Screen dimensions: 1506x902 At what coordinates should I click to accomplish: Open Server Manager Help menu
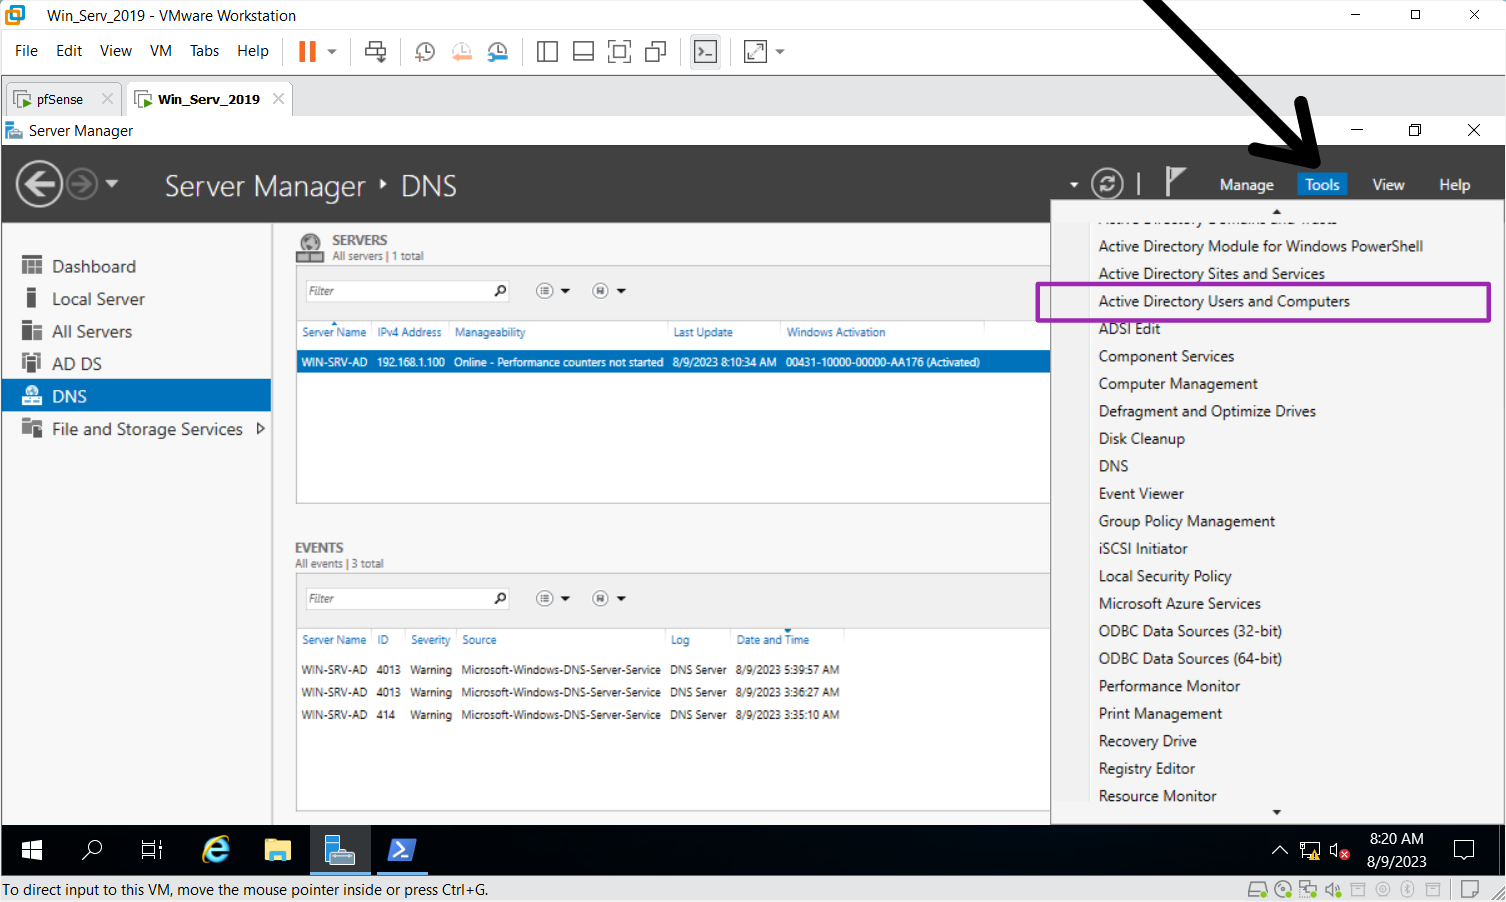tap(1455, 185)
